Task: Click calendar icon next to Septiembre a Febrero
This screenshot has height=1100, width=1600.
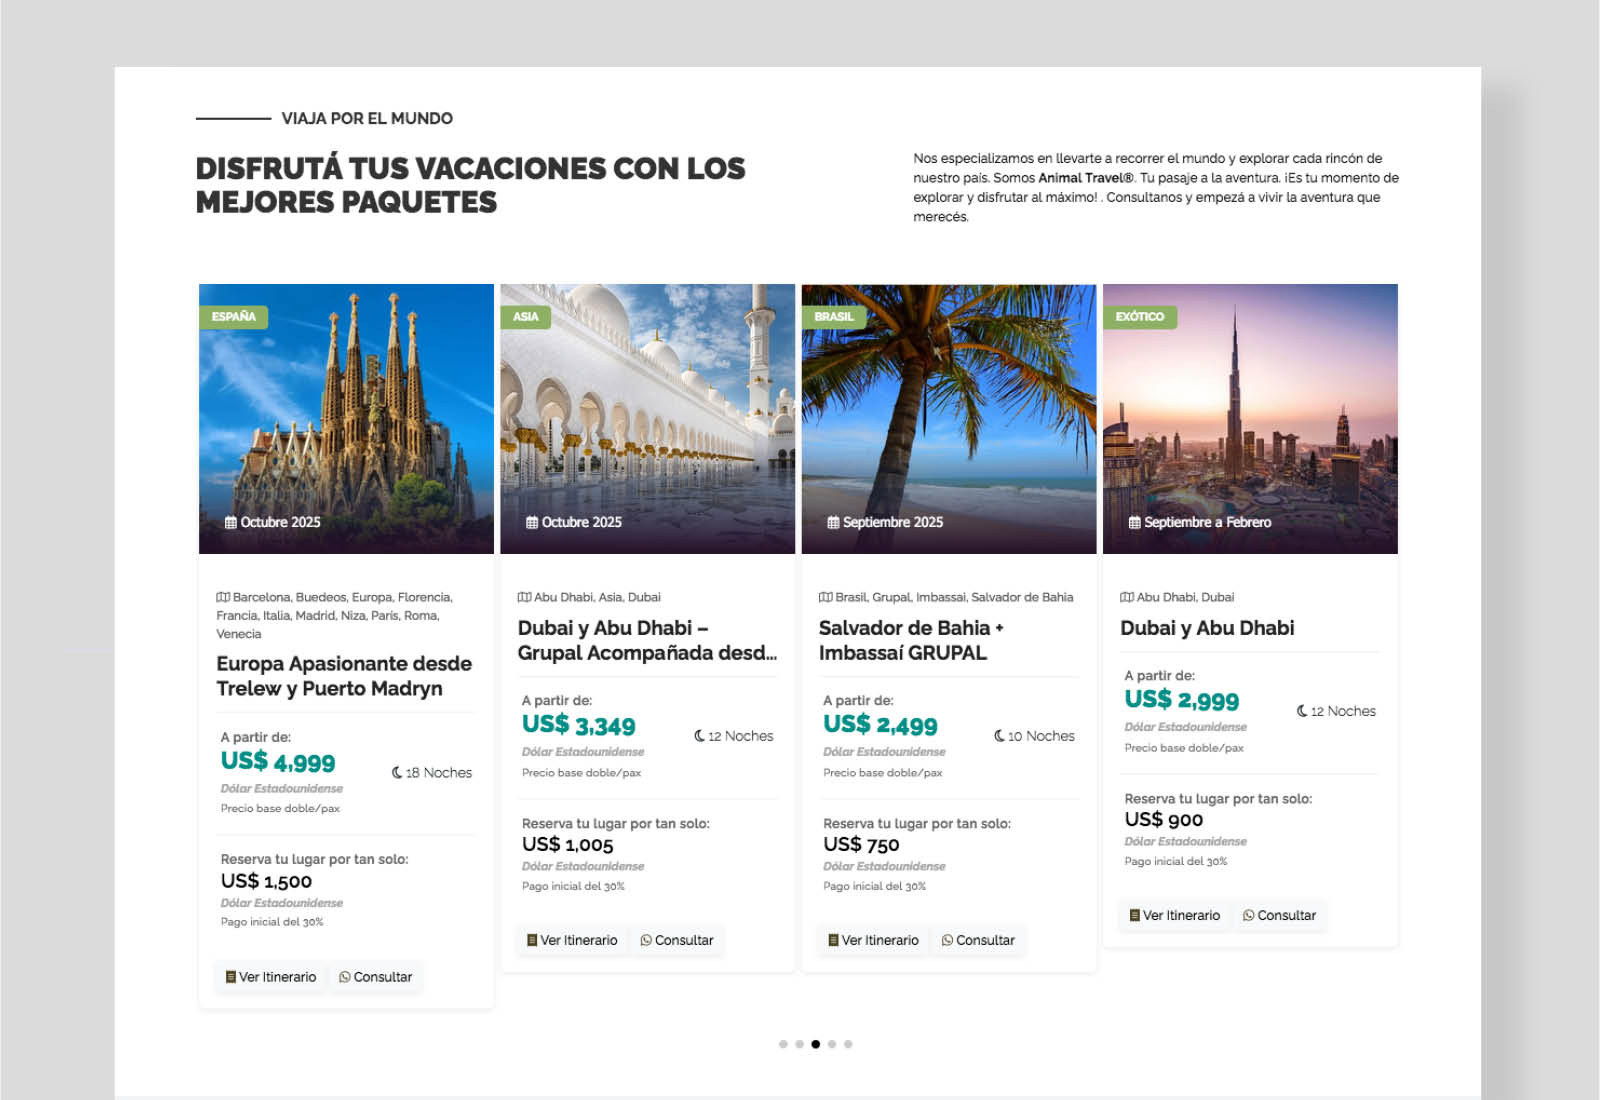Action: pos(1134,522)
